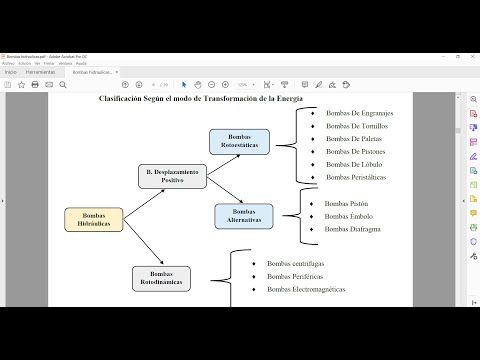Click the Bombas Hidráulicas yellow box
480x360 pixels.
click(94, 220)
